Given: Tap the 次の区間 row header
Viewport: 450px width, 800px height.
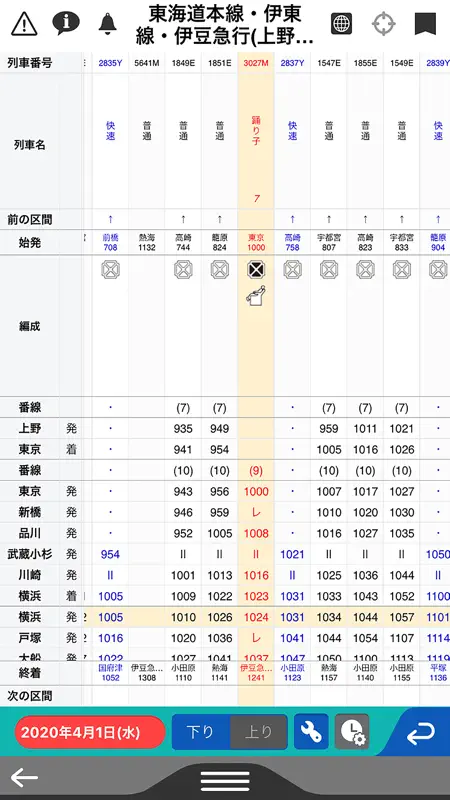Looking at the screenshot, I should (x=30, y=696).
